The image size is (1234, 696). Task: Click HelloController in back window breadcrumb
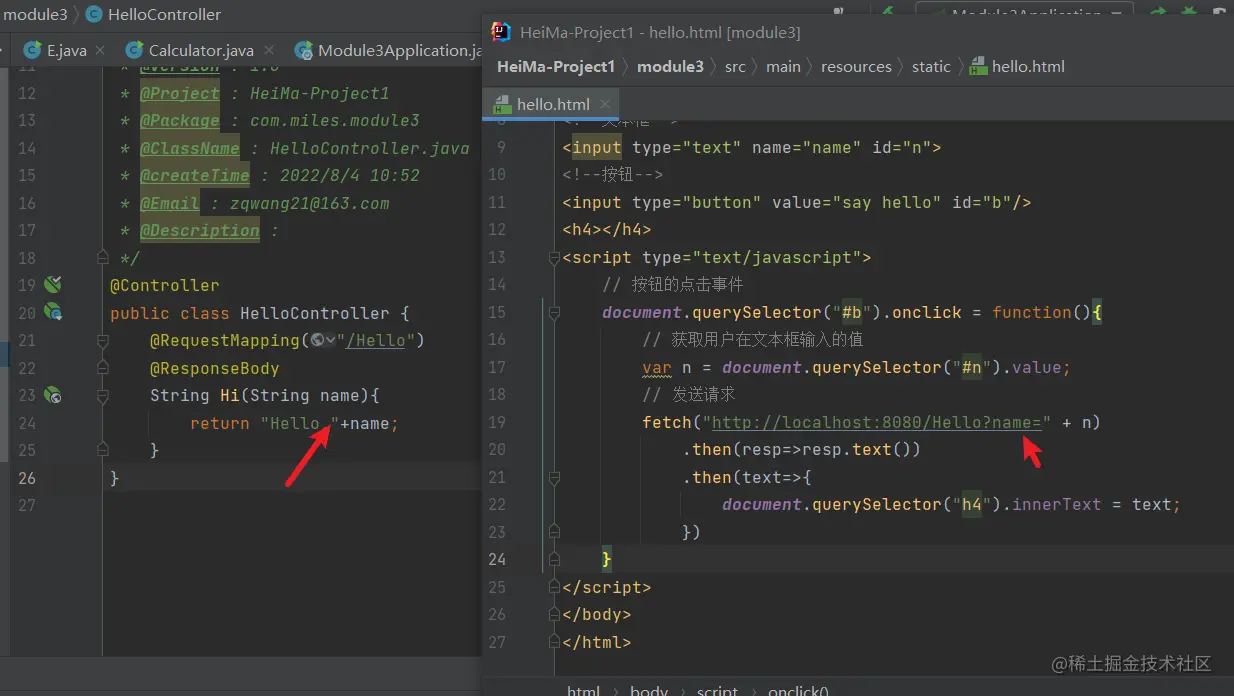point(164,15)
